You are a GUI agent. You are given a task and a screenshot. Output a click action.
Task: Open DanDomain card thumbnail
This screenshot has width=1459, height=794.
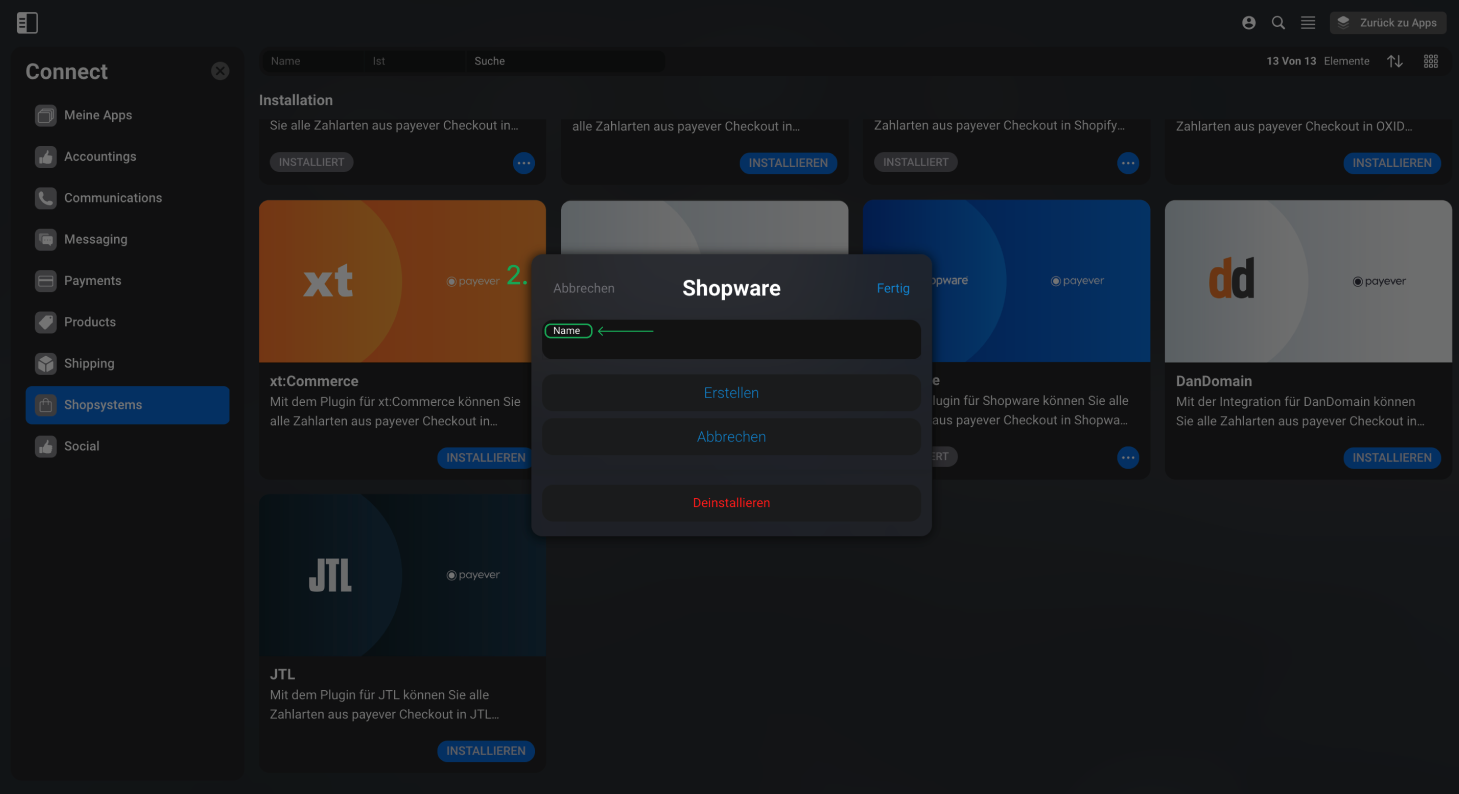click(x=1308, y=281)
